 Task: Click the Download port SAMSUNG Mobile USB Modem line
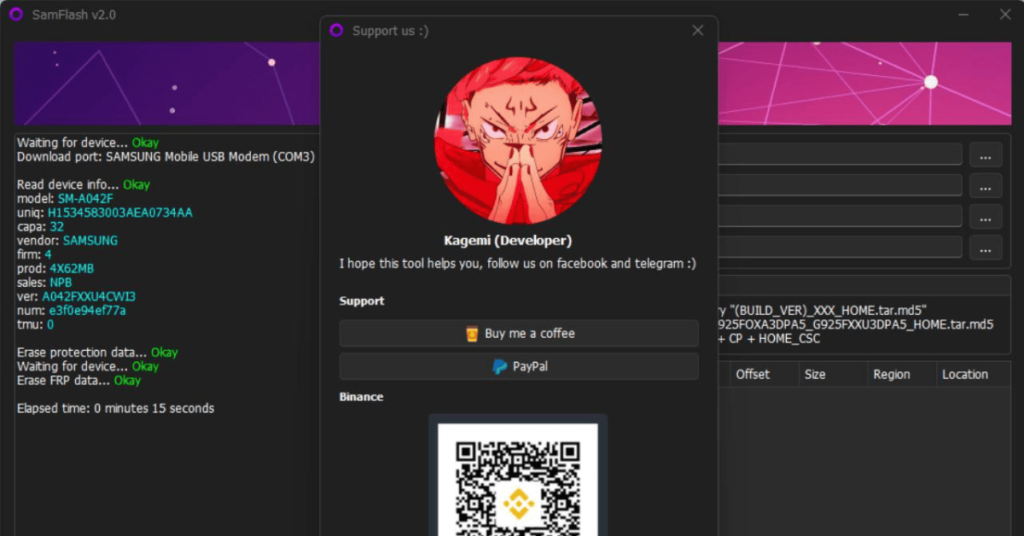tap(166, 157)
